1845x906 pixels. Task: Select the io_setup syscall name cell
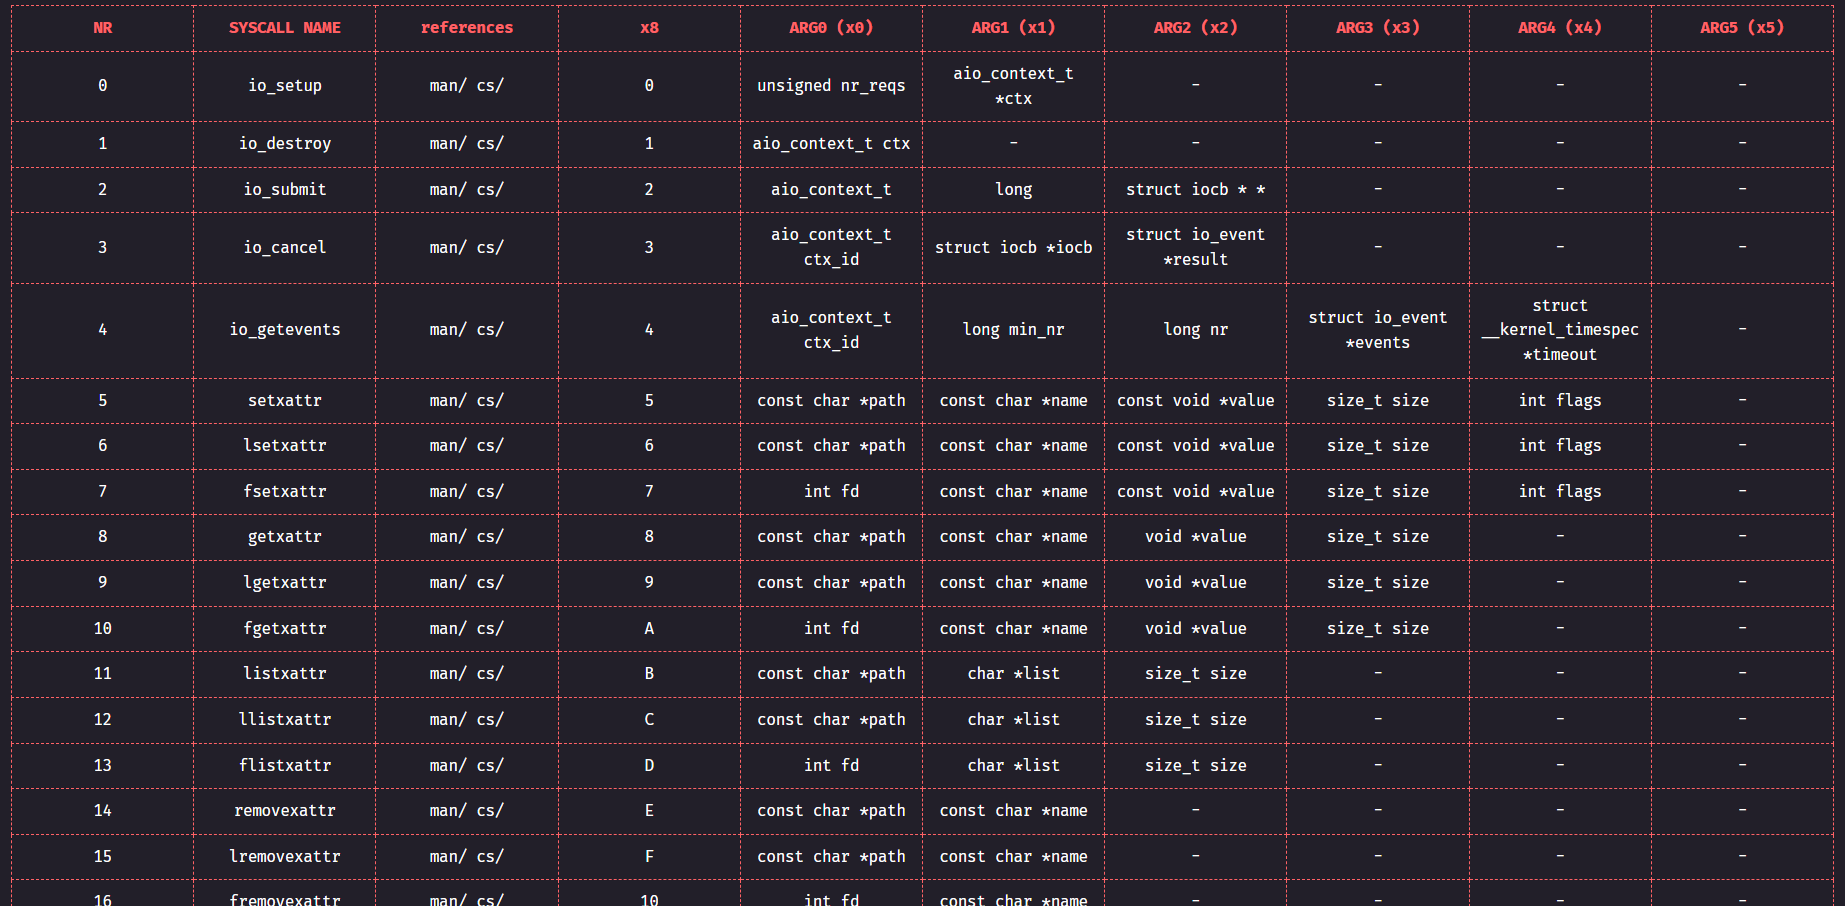click(x=285, y=86)
